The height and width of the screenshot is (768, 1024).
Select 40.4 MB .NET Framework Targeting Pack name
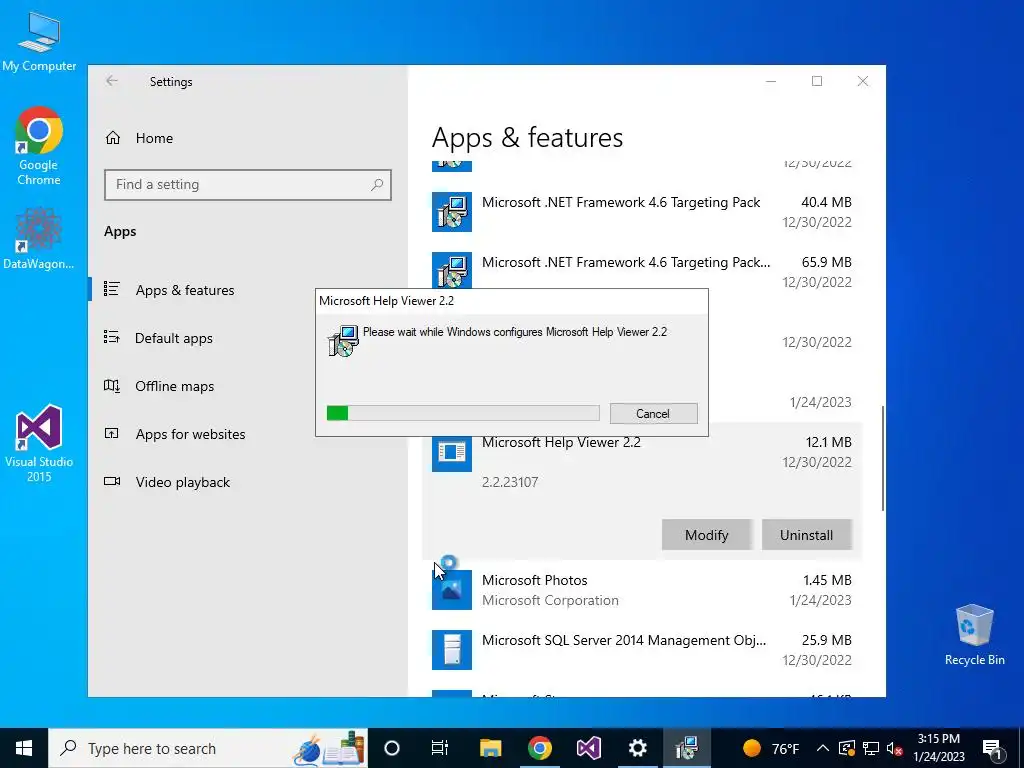tap(620, 202)
